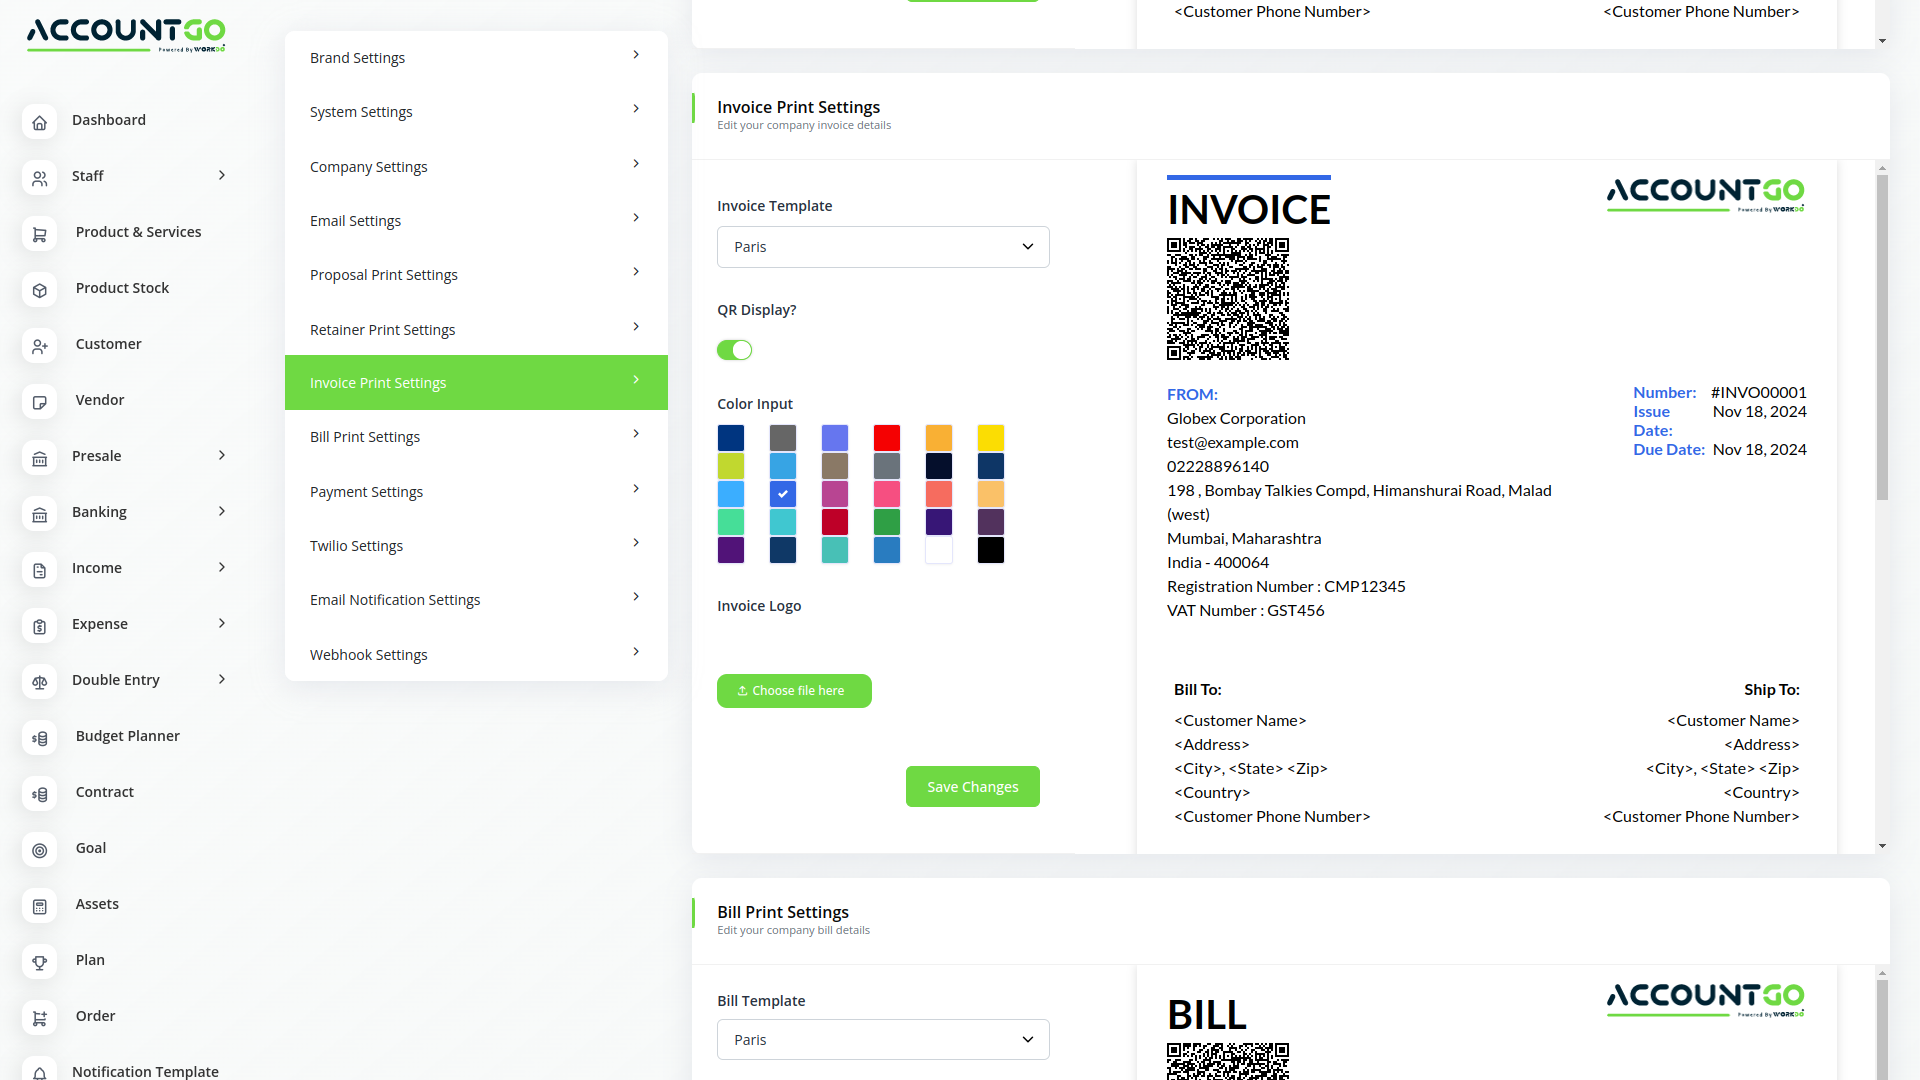
Task: Click the currently checked blue color swatch
Action: (783, 493)
